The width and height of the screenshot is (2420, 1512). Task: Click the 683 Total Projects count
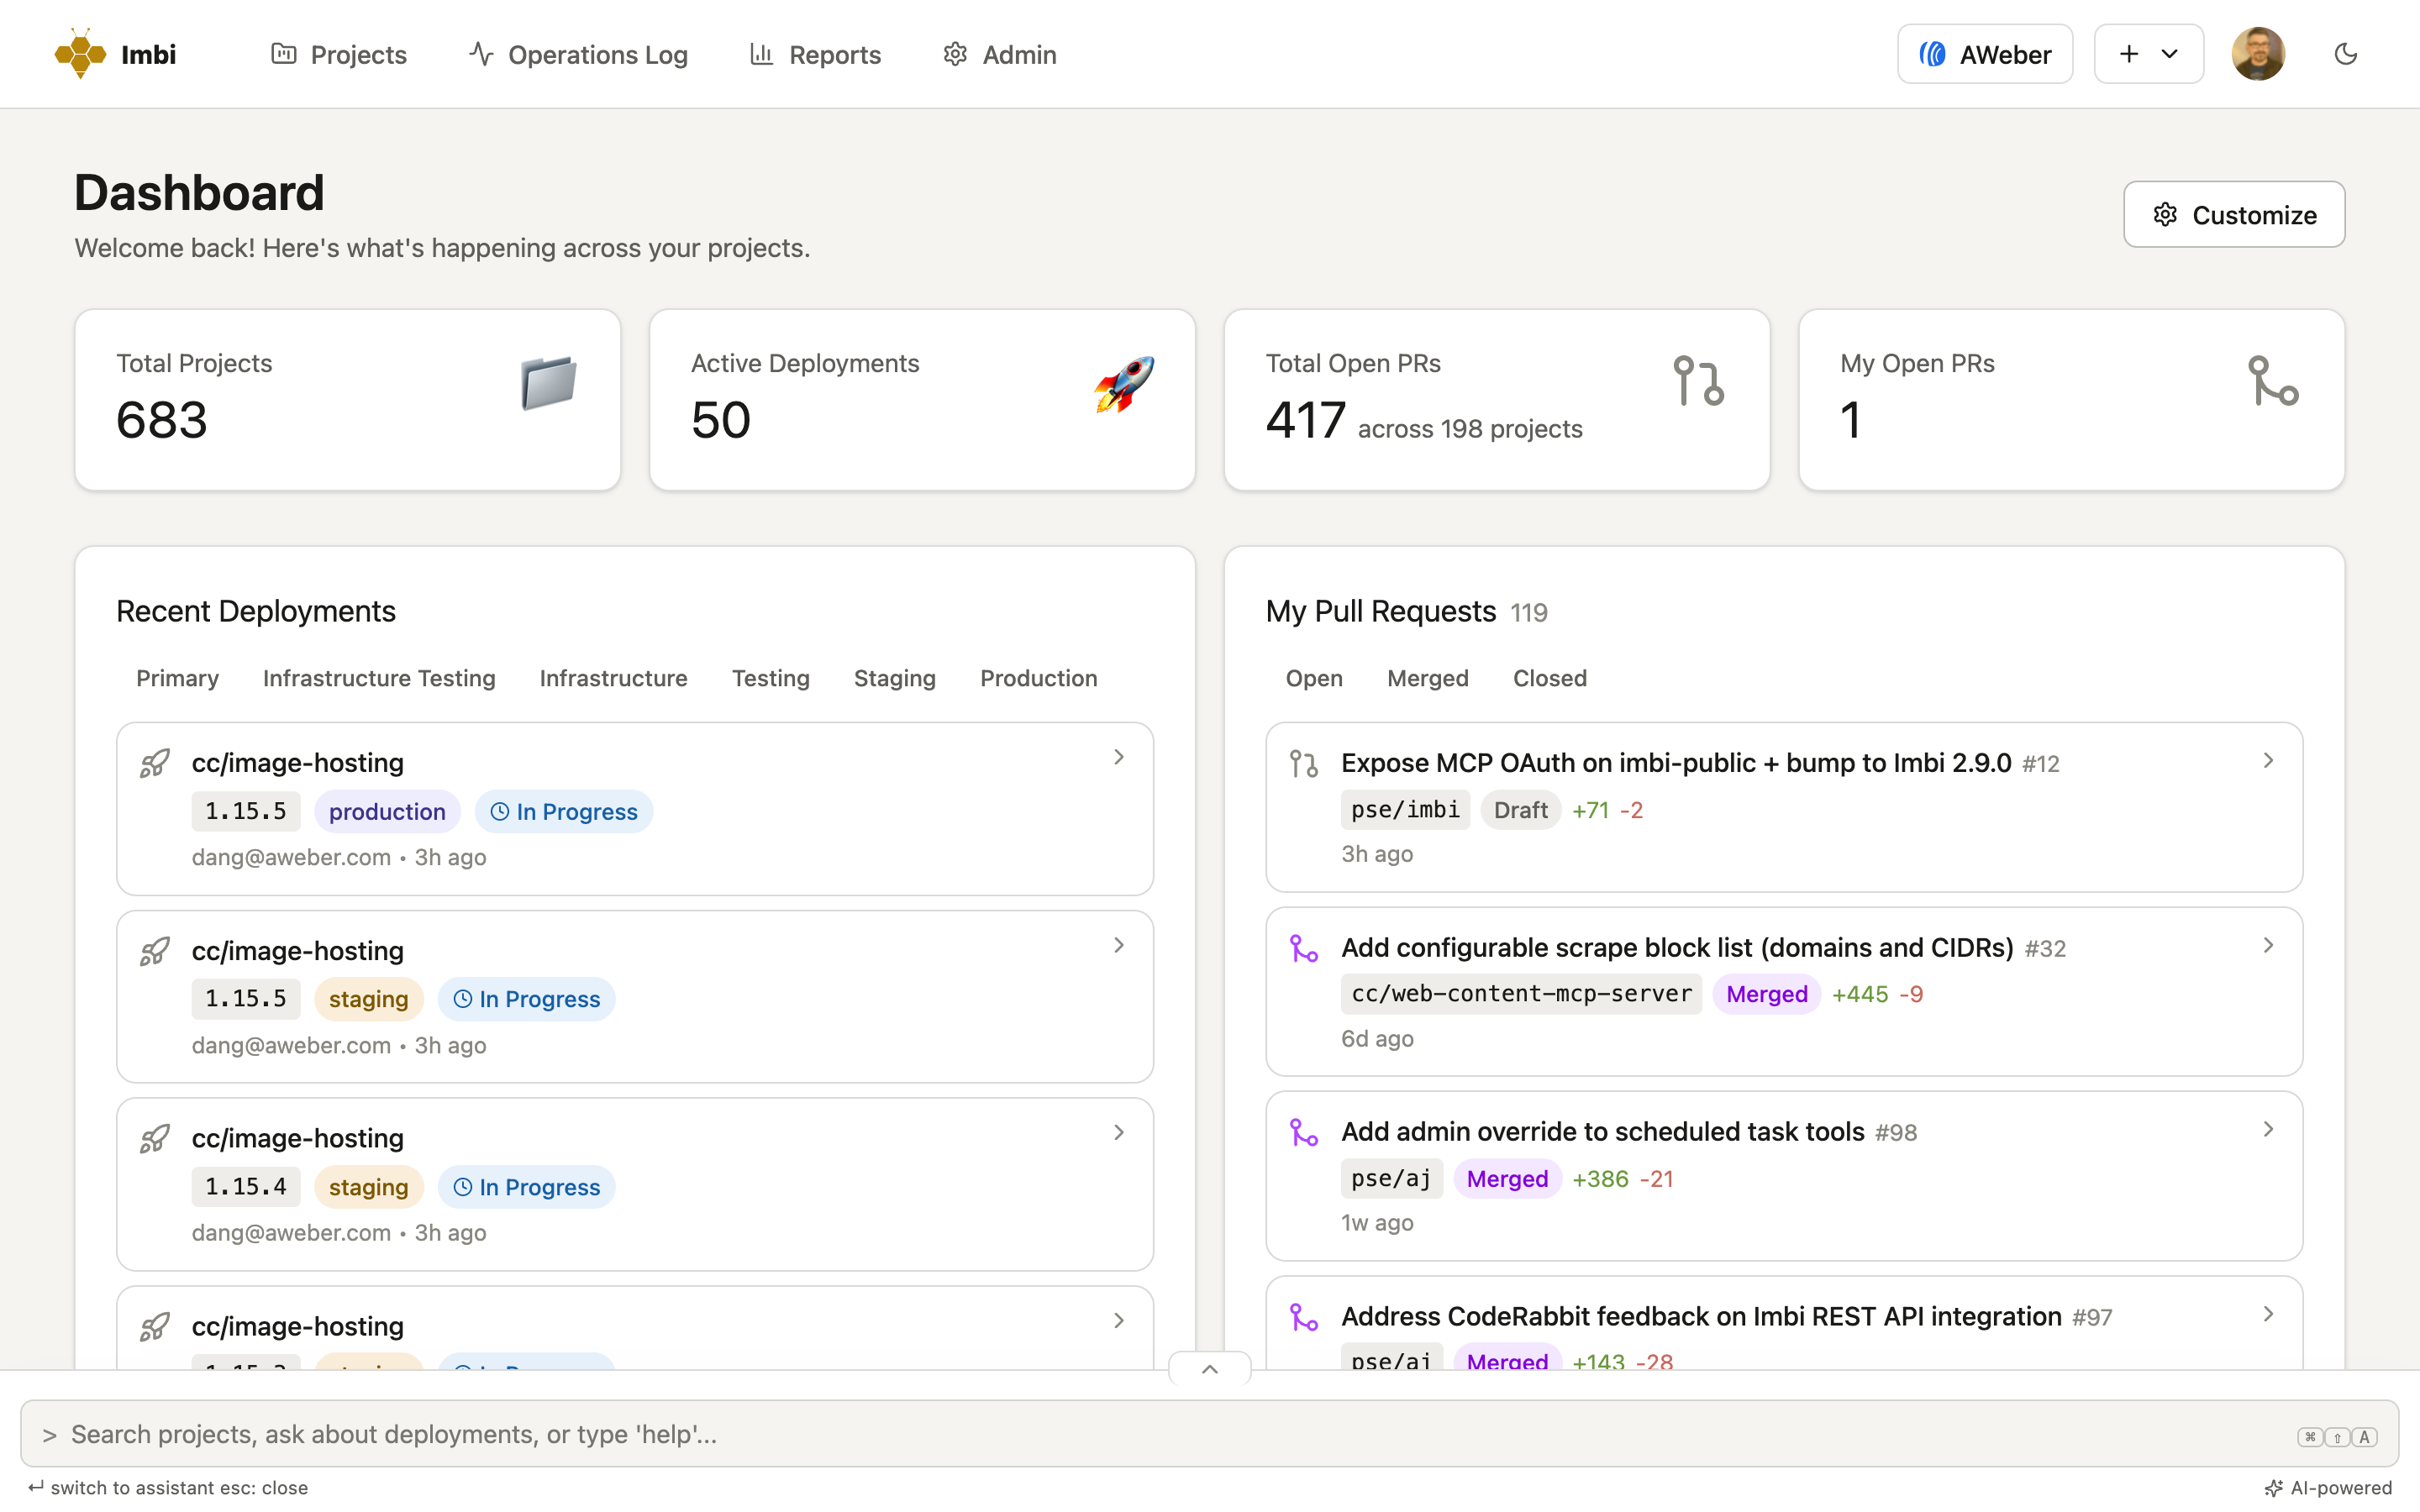point(162,420)
